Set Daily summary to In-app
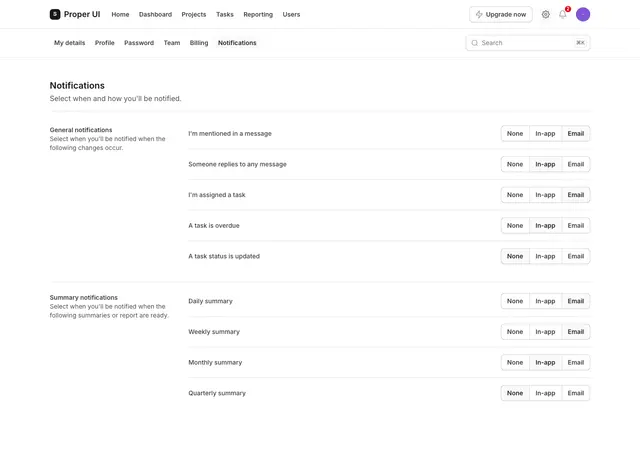 pos(545,301)
